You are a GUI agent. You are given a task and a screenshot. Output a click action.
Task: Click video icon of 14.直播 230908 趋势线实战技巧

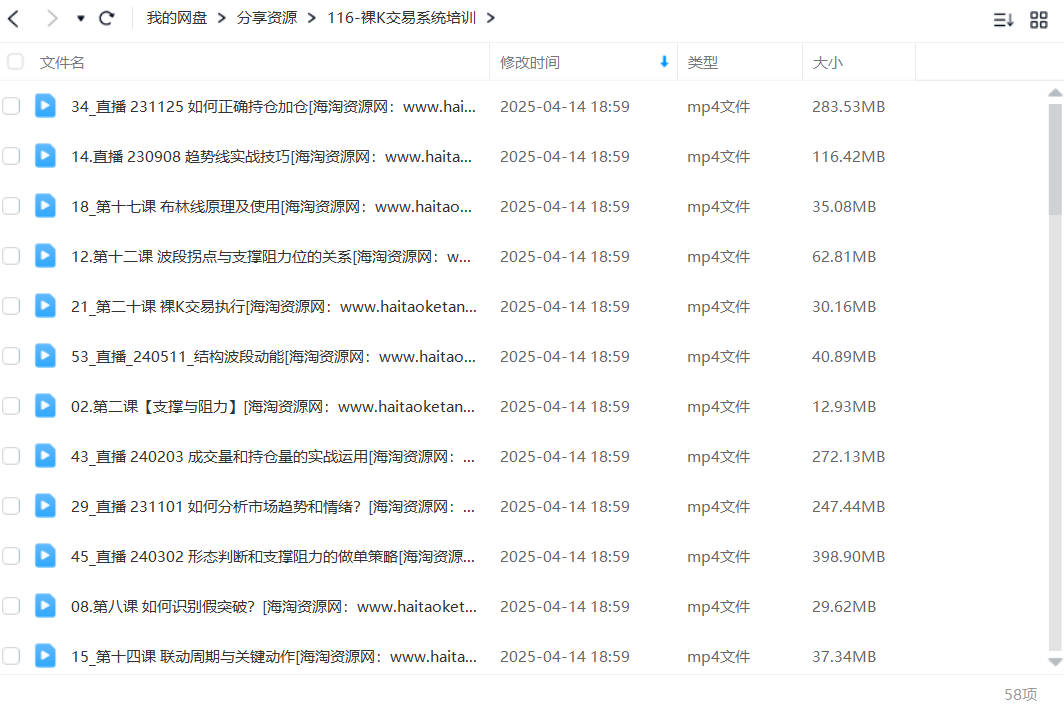point(45,156)
